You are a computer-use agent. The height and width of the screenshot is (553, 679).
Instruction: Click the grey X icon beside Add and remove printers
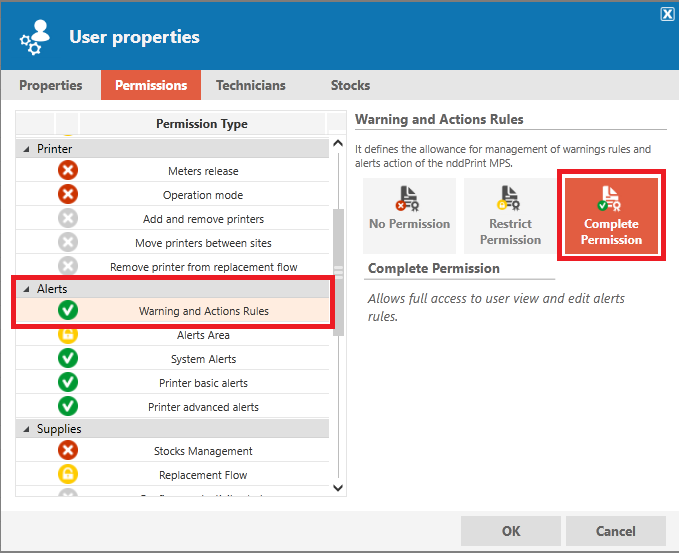pos(68,218)
